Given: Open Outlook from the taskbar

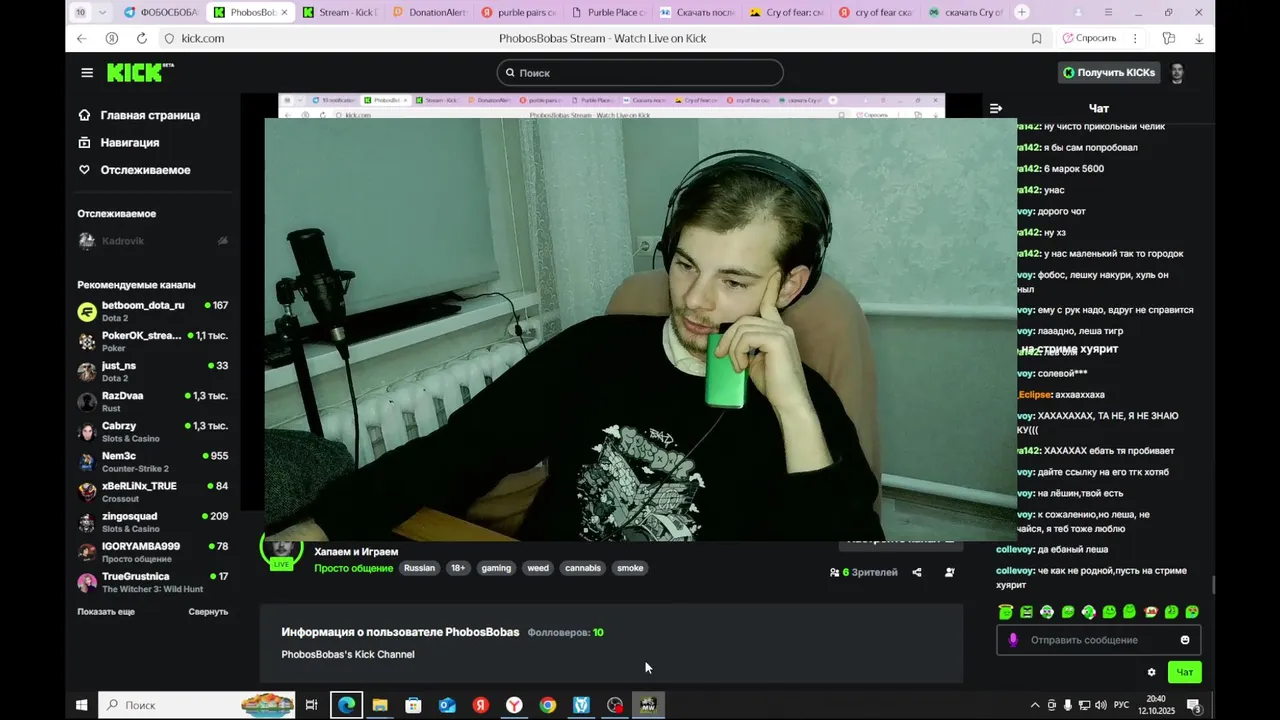Looking at the screenshot, I should pos(447,705).
